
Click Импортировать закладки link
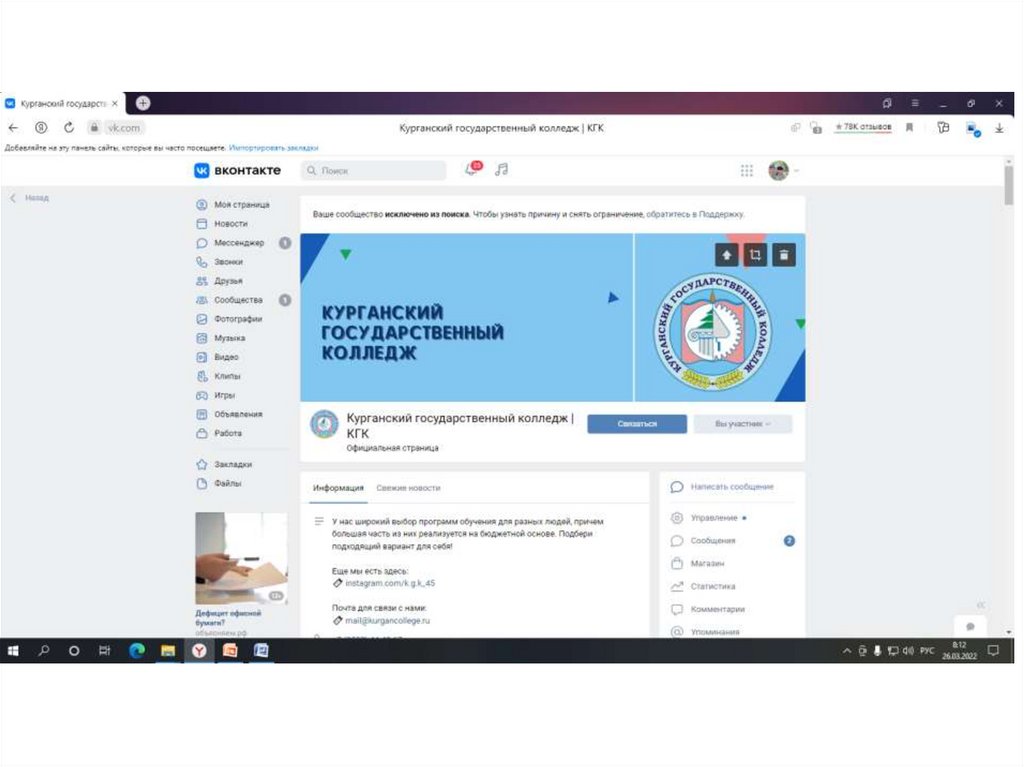tap(274, 148)
